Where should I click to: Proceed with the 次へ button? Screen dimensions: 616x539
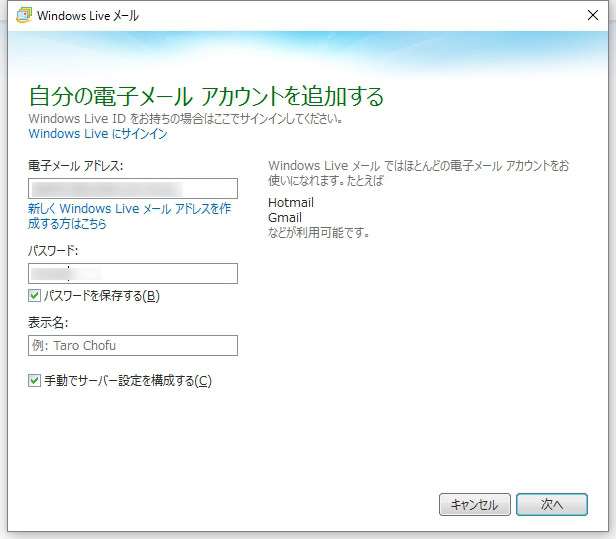[551, 505]
